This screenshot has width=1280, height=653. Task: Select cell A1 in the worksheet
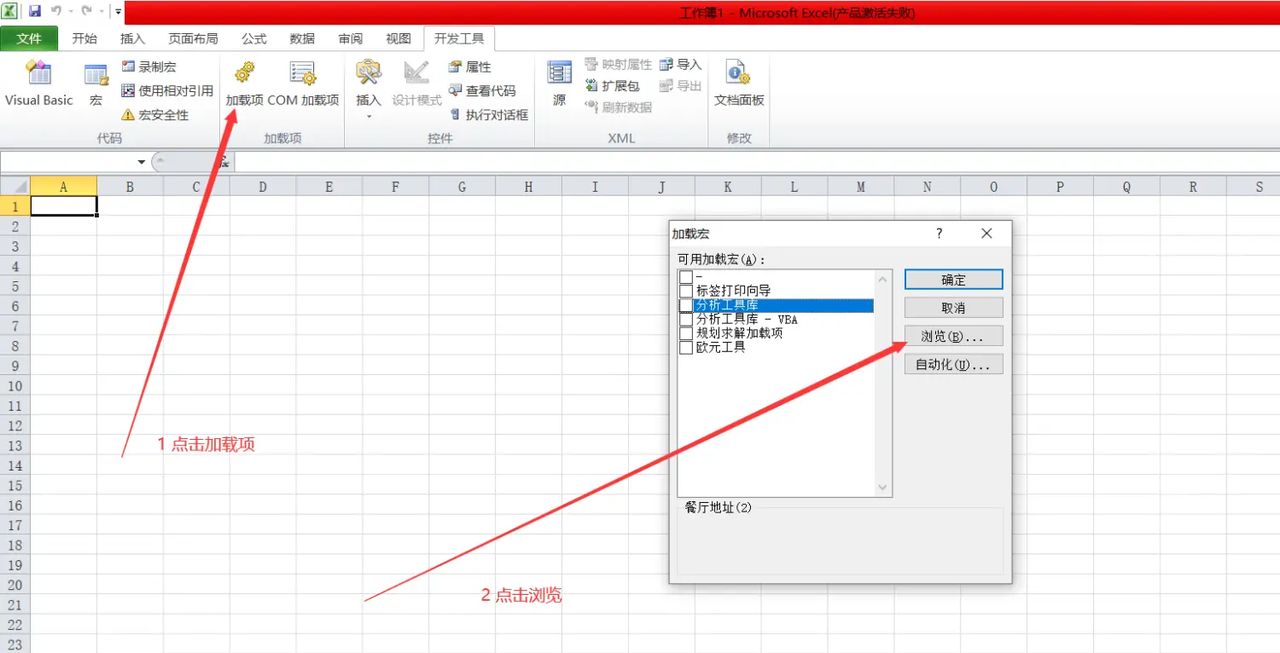coord(64,206)
